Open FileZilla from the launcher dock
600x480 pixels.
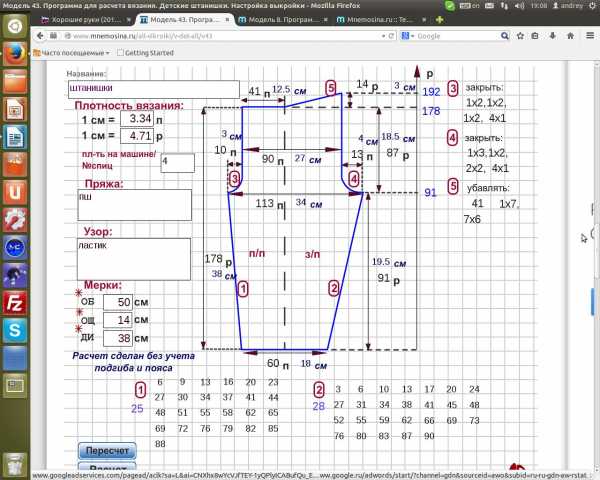coord(14,301)
